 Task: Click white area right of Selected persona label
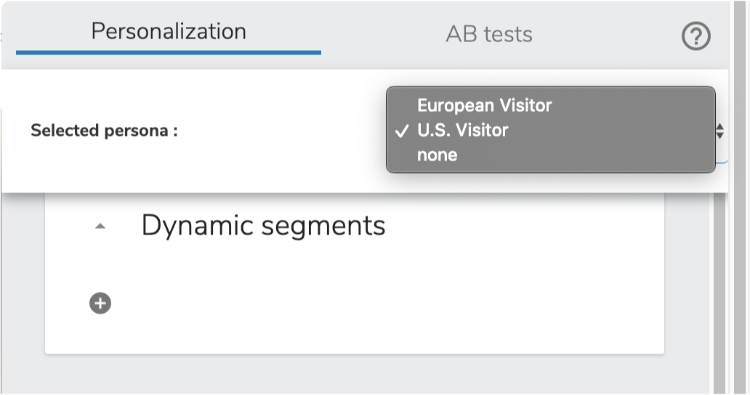[281, 131]
